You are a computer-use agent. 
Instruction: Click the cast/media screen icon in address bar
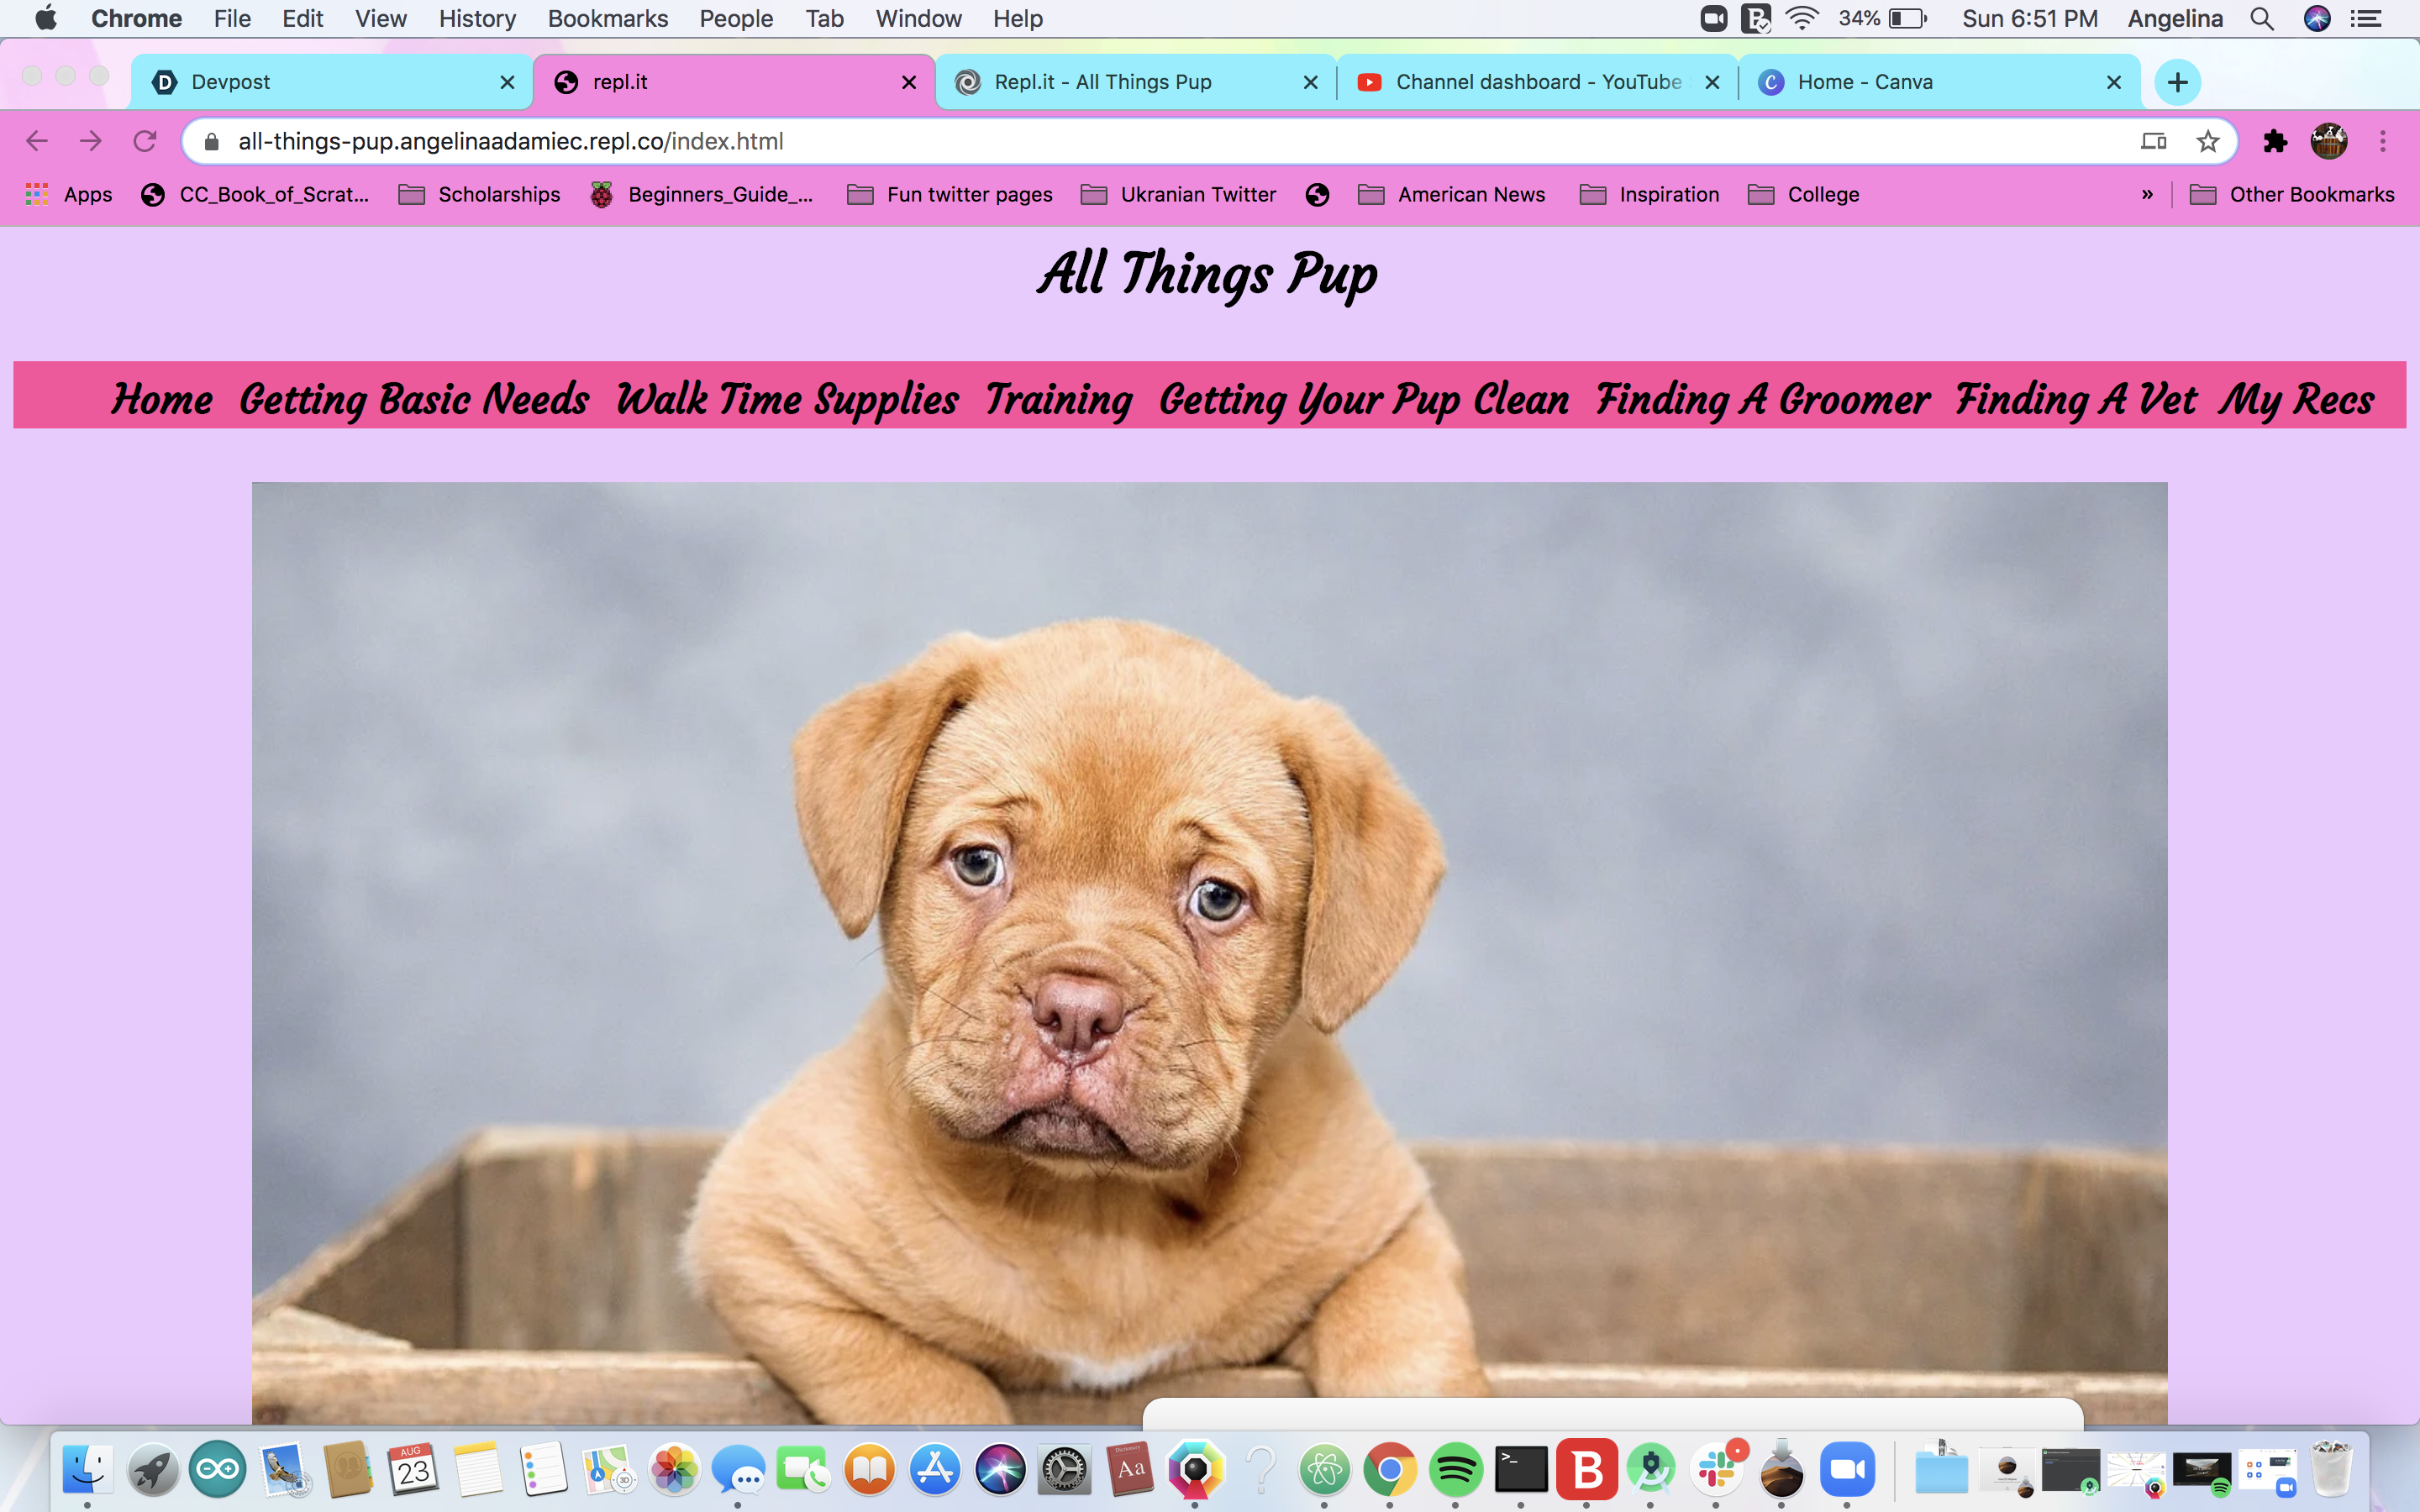coord(2153,141)
